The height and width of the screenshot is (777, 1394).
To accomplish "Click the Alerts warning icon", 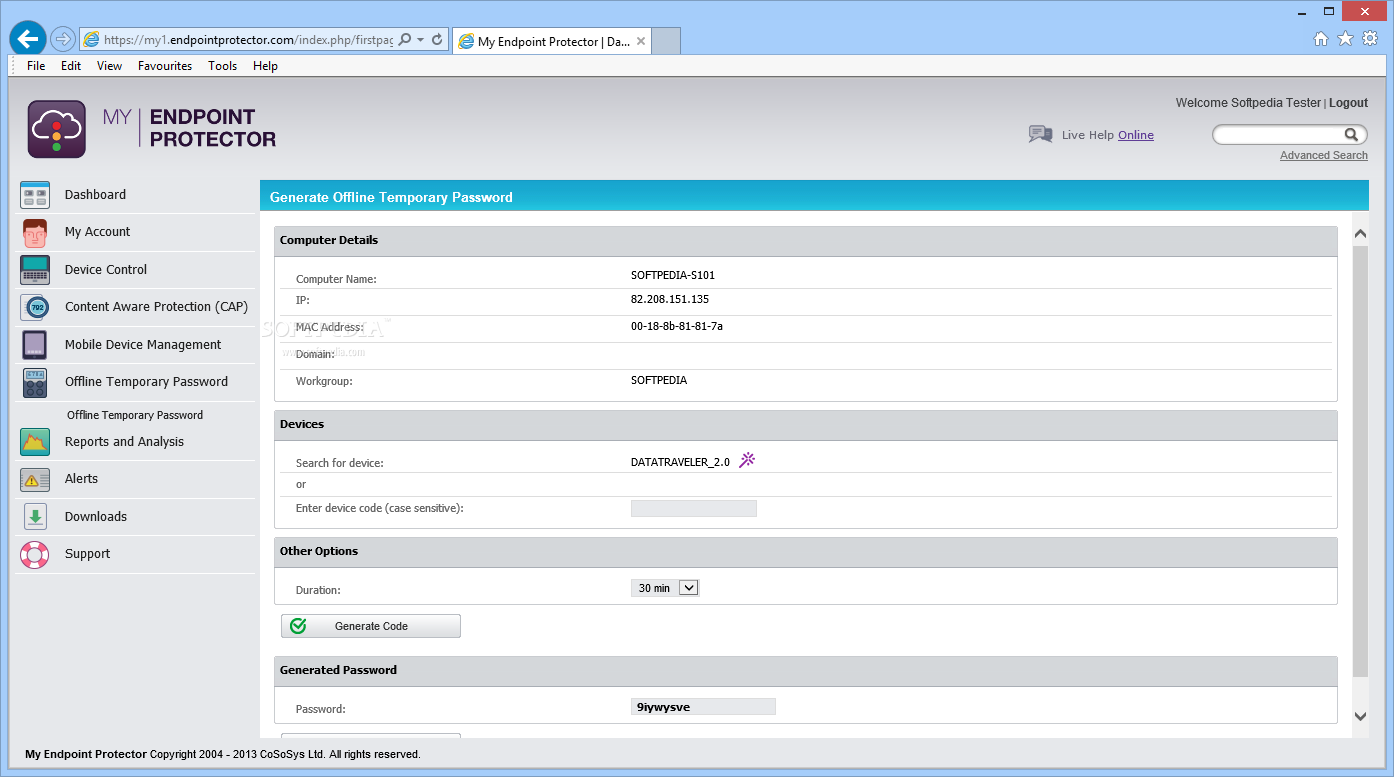I will 35,479.
